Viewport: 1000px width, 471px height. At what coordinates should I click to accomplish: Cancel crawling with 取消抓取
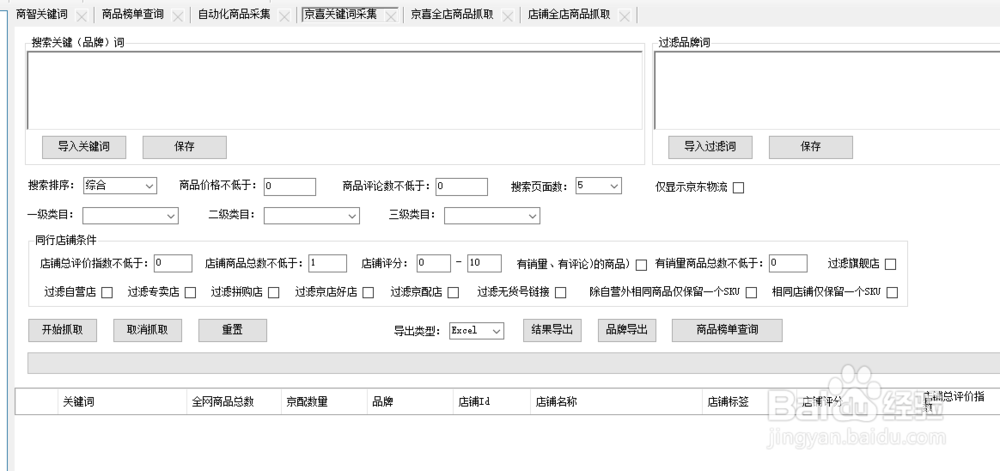click(147, 330)
